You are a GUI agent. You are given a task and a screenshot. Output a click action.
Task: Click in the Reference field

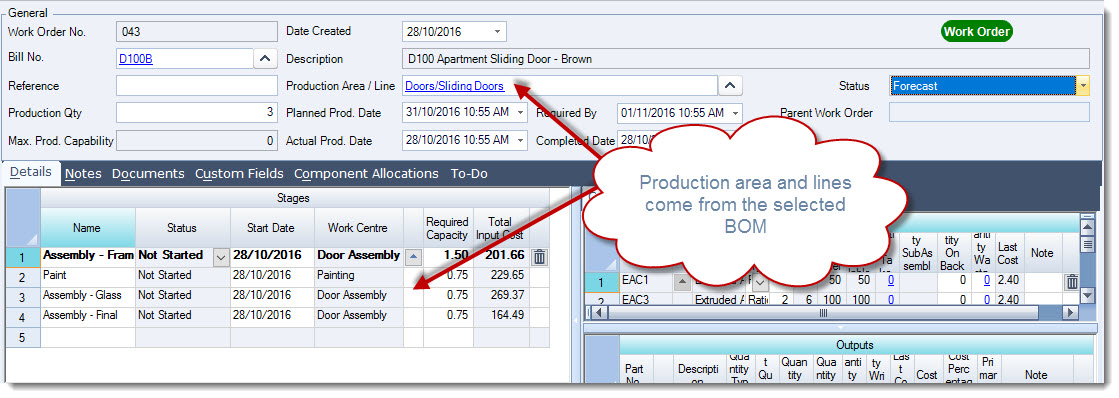pos(196,86)
